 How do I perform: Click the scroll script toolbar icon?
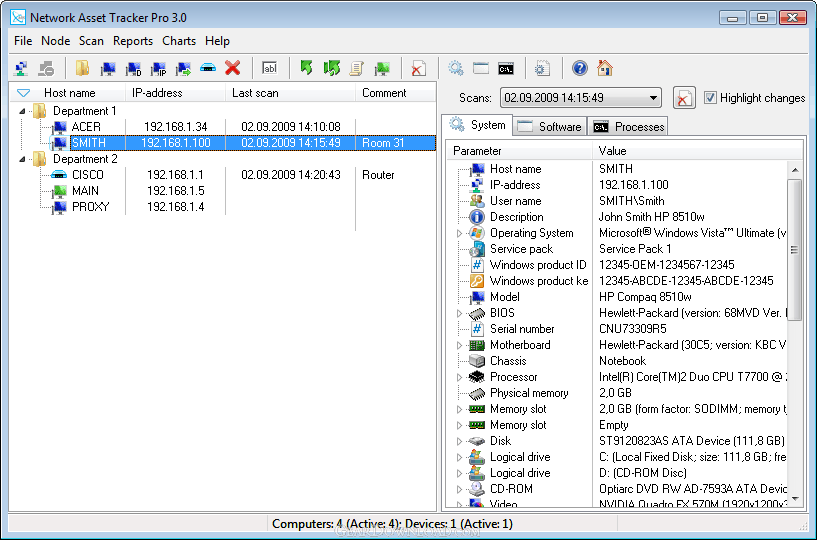(356, 68)
